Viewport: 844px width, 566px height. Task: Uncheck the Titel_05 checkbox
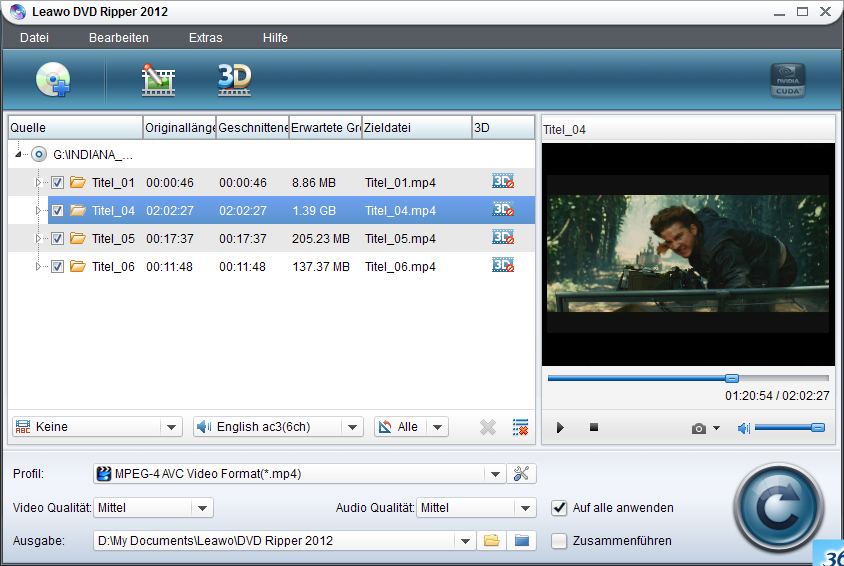[58, 239]
